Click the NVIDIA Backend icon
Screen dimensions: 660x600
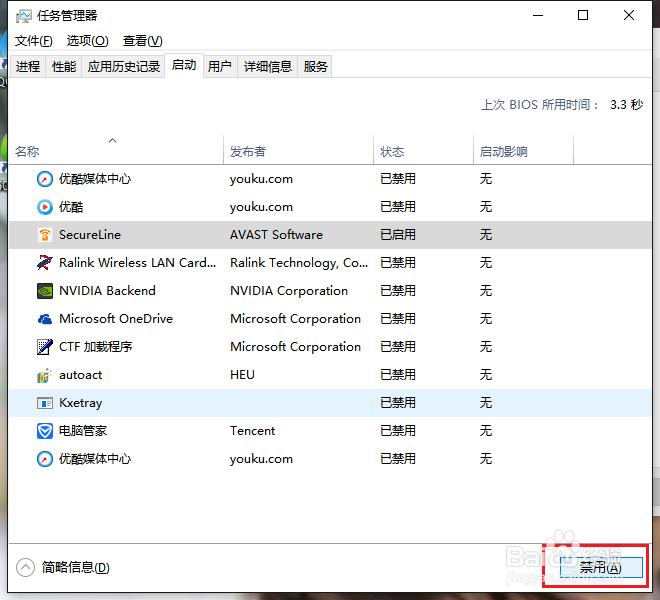pyautogui.click(x=45, y=291)
